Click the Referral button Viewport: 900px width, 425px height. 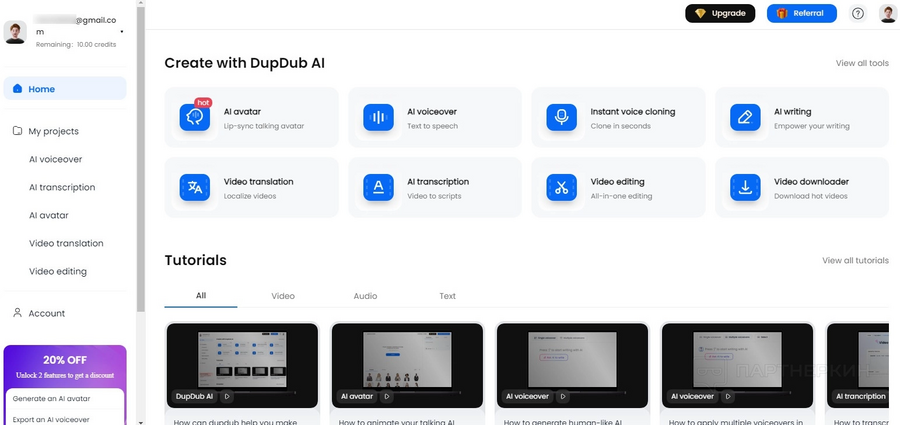(801, 13)
